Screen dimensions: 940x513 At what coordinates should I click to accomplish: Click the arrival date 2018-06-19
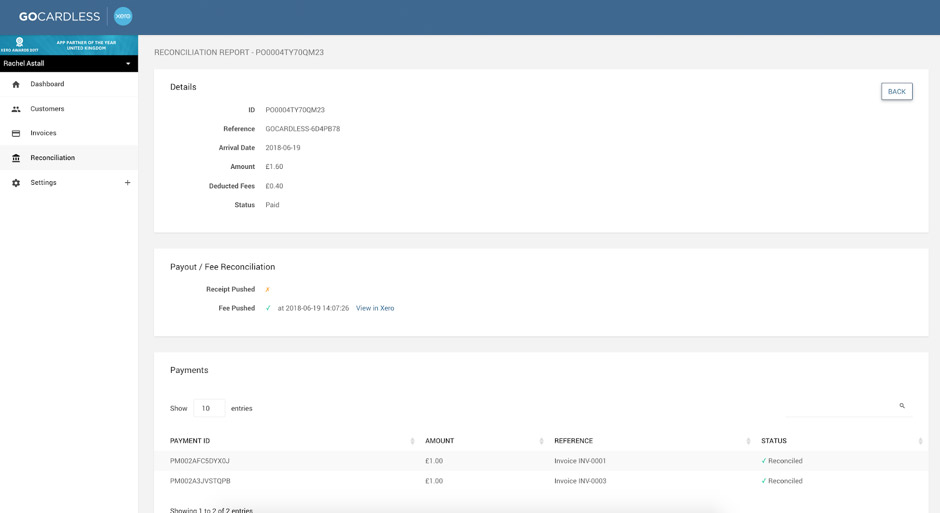click(x=283, y=147)
